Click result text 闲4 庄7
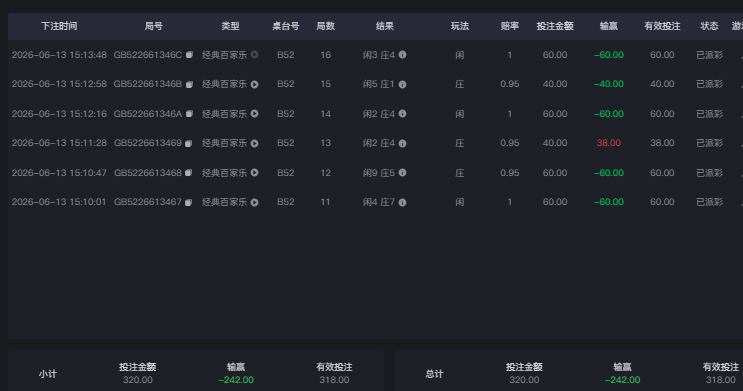The width and height of the screenshot is (743, 391). click(379, 202)
